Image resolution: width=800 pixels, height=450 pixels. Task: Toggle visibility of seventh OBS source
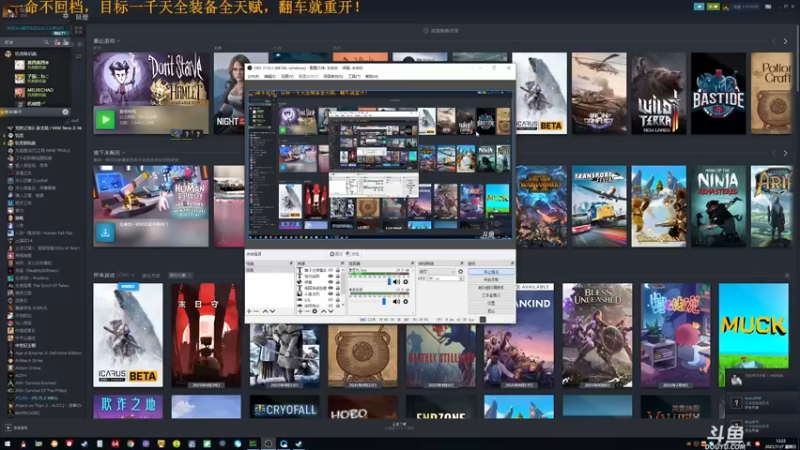coord(331,306)
